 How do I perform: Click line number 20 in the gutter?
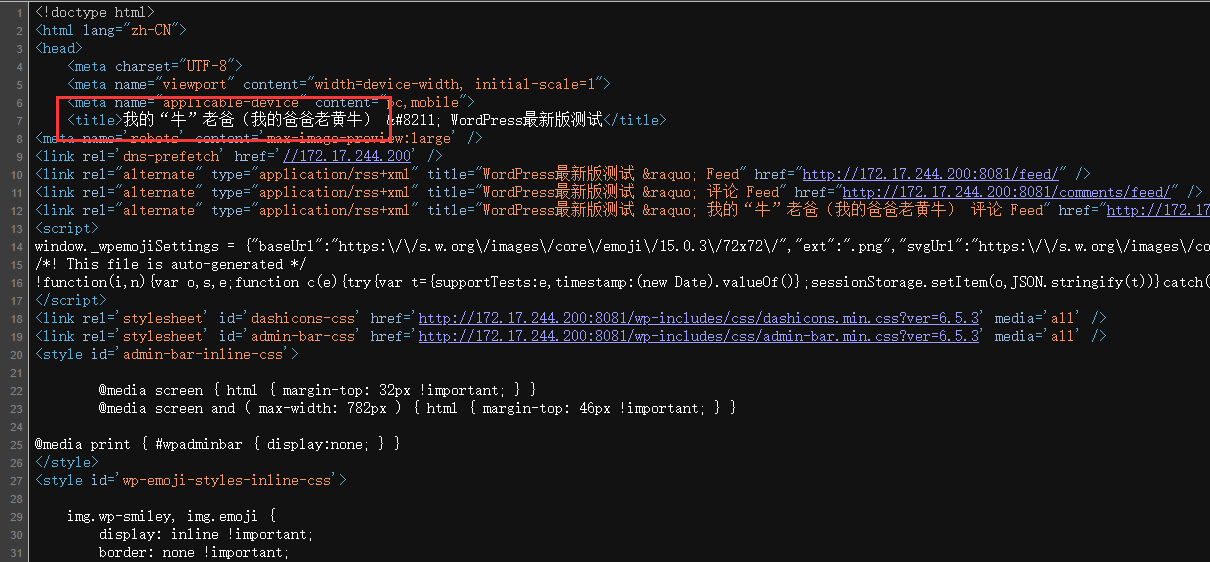point(17,354)
